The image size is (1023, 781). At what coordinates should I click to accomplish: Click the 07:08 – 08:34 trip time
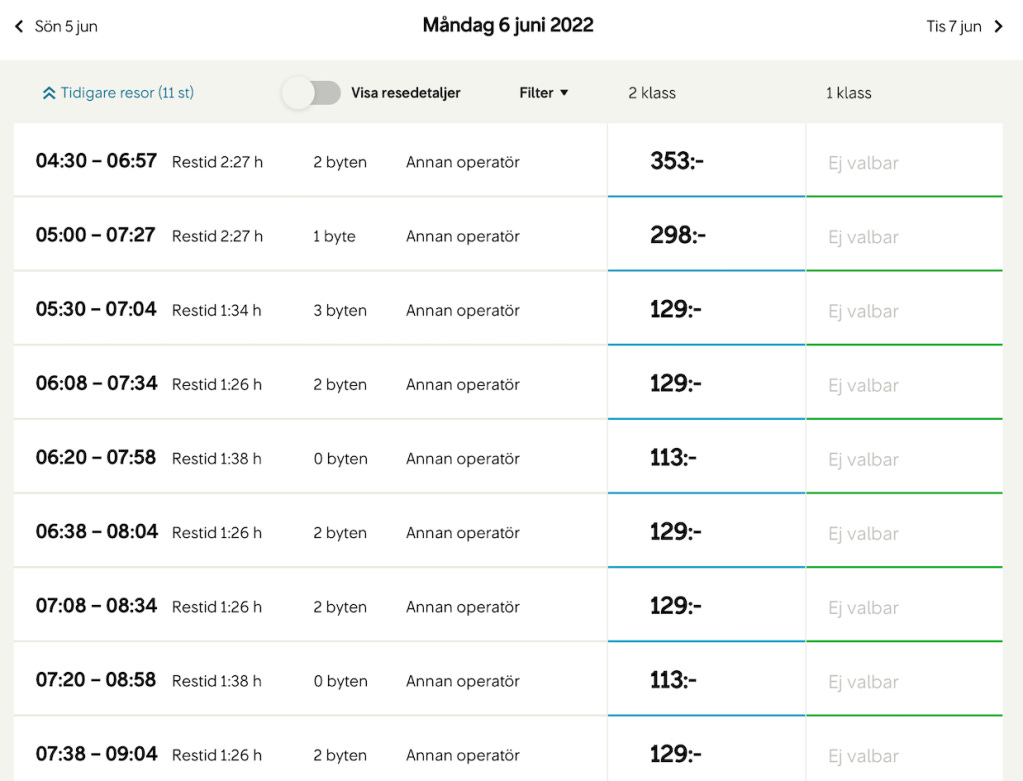click(x=97, y=605)
